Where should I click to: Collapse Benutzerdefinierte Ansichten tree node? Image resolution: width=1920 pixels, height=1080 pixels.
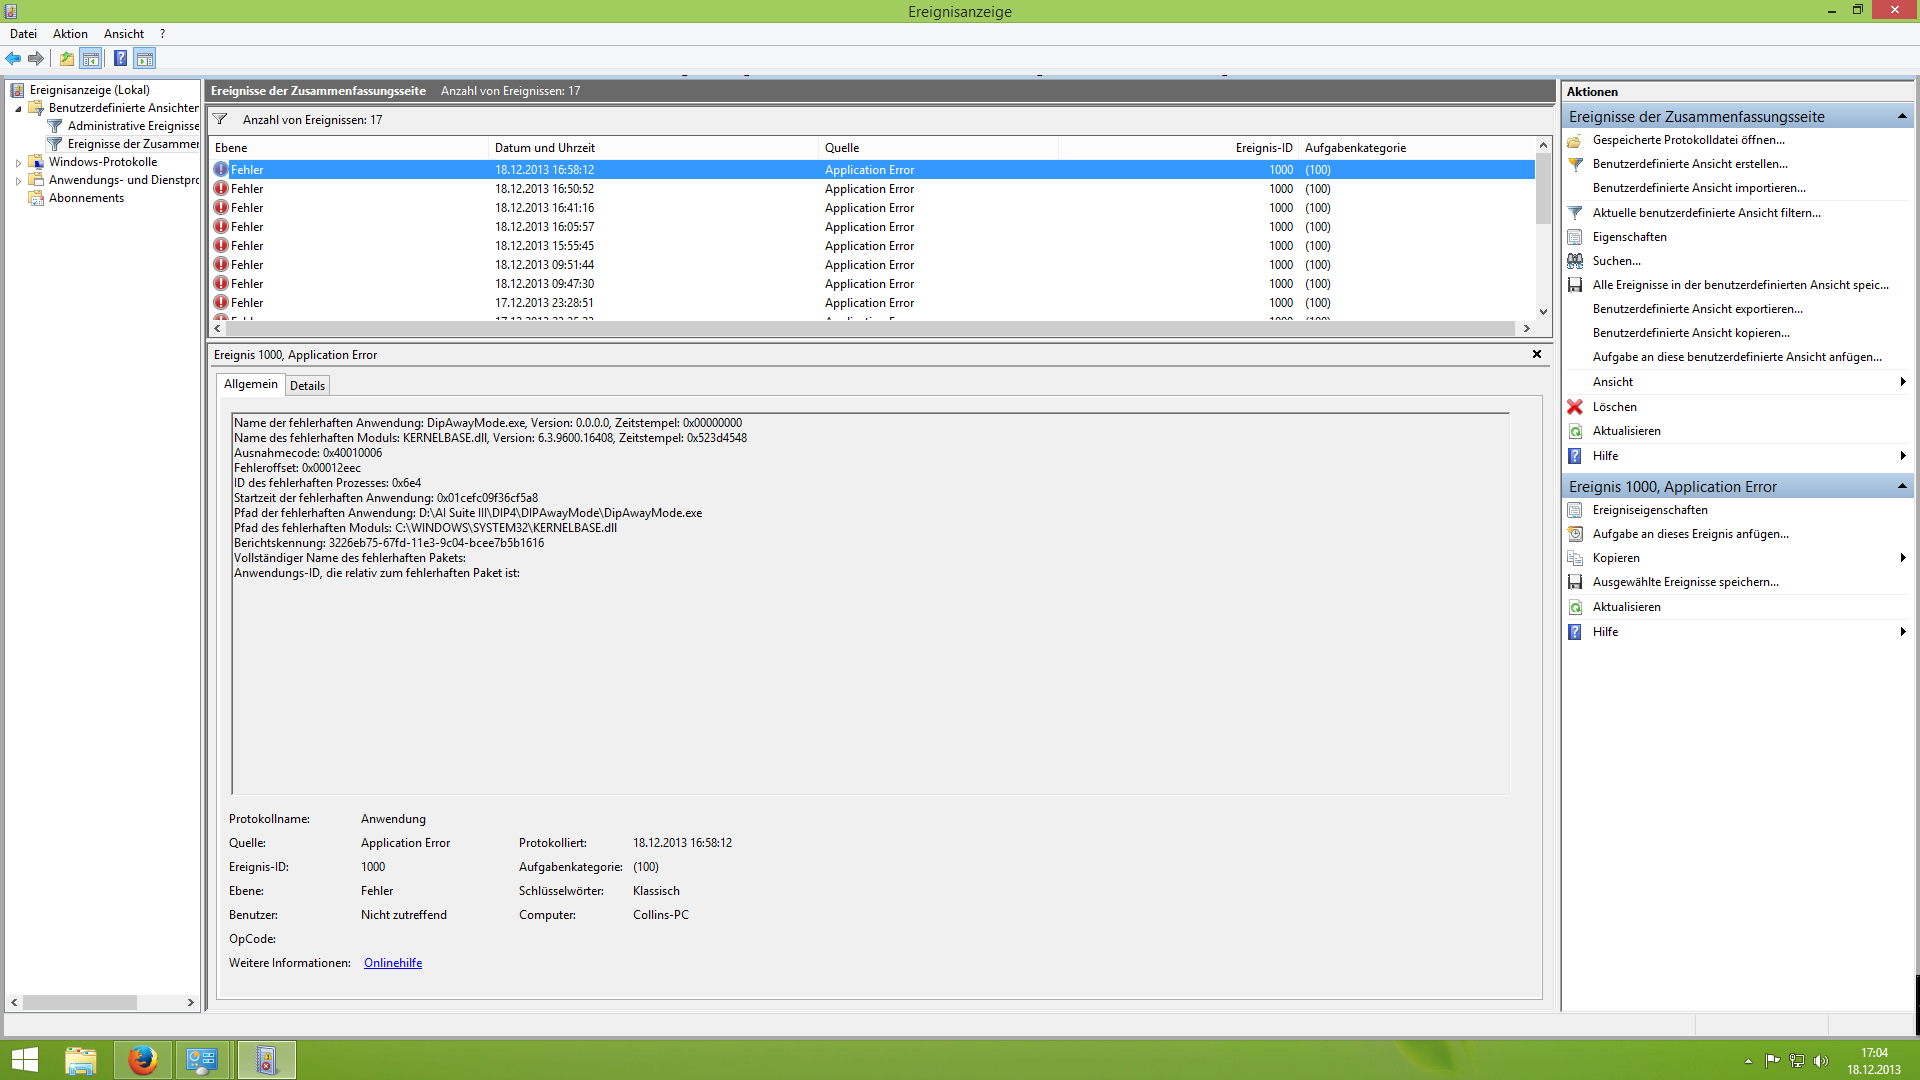tap(18, 109)
